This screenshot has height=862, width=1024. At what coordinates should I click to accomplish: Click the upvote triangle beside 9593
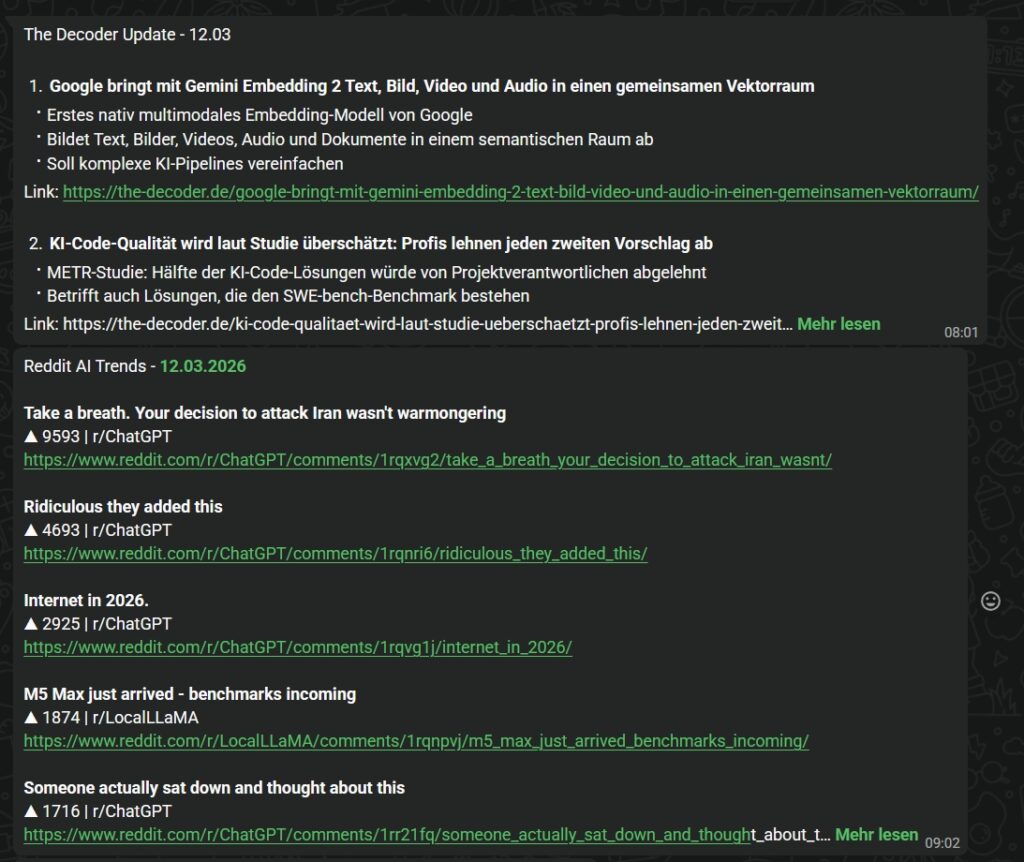31,437
